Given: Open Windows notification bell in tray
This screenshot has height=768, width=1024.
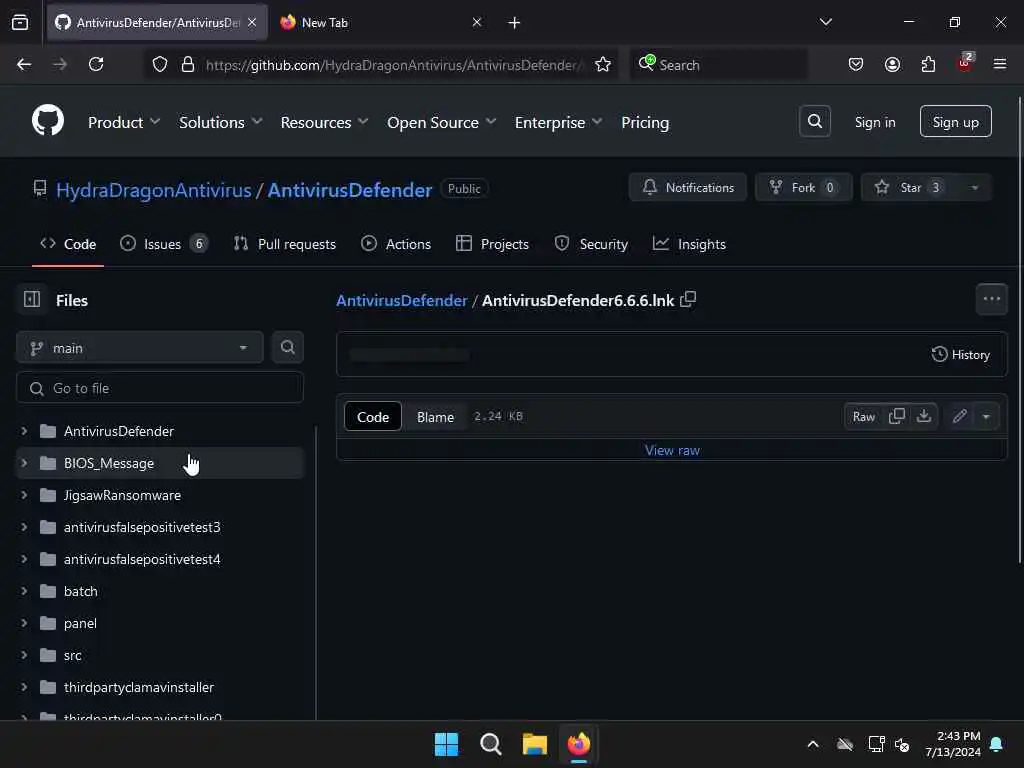Looking at the screenshot, I should click(997, 744).
